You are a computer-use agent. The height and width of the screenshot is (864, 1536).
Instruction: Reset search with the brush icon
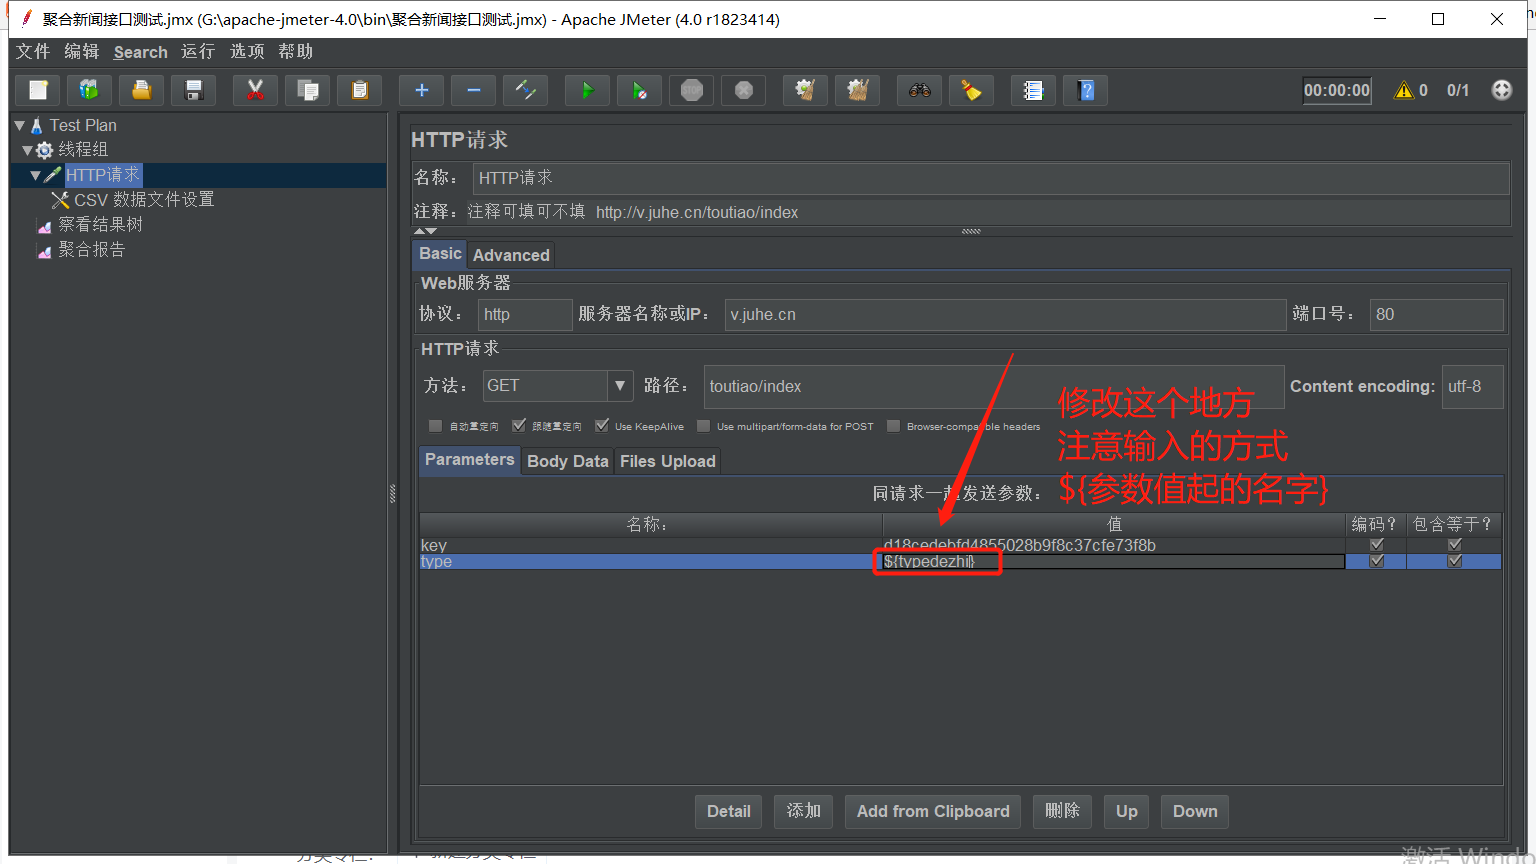[x=971, y=90]
